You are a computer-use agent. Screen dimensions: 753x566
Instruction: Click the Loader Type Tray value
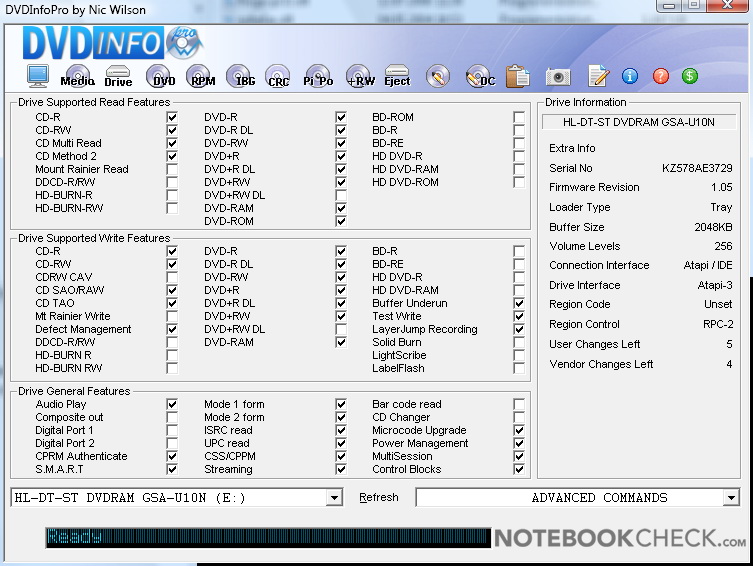point(721,207)
